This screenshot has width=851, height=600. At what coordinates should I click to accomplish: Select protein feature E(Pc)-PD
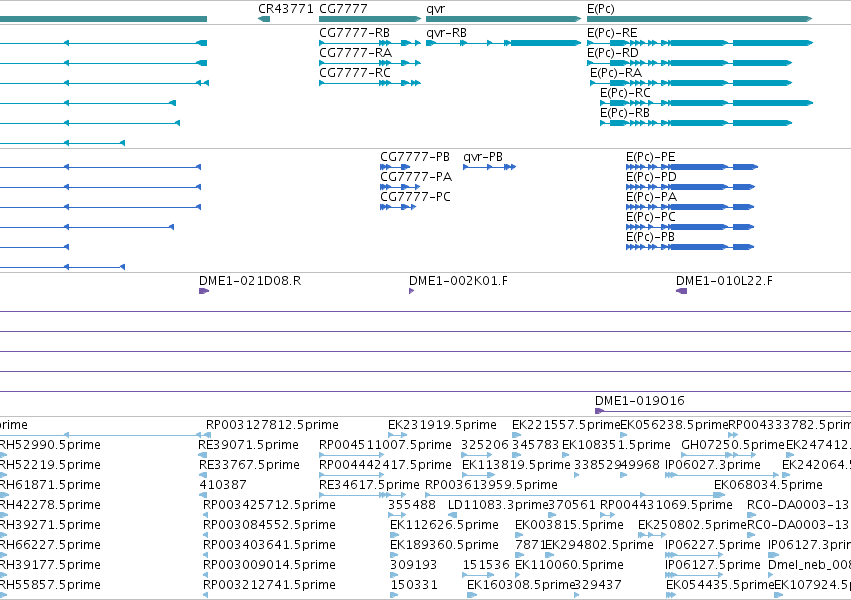click(x=651, y=177)
